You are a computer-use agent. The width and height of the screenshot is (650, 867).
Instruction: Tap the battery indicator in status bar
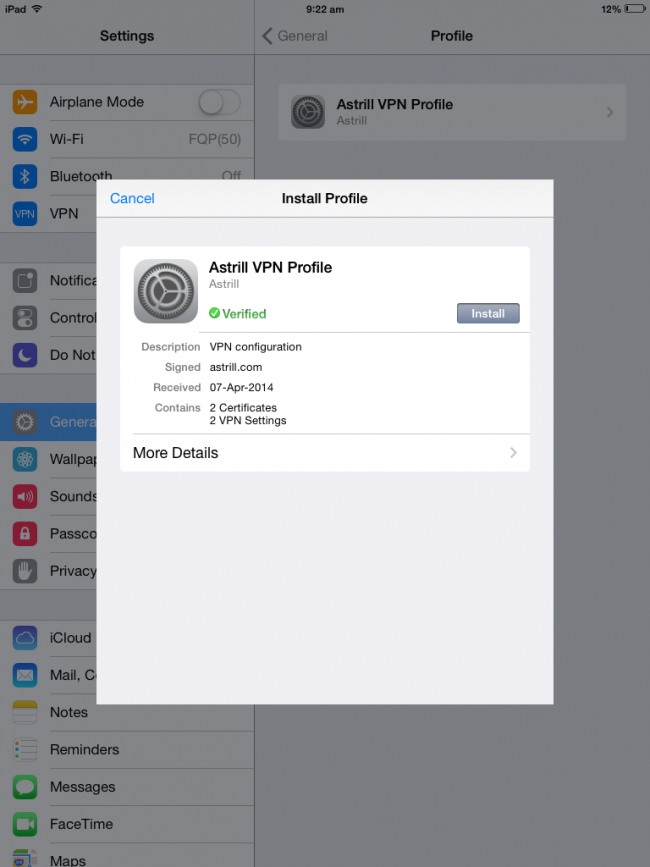[633, 9]
